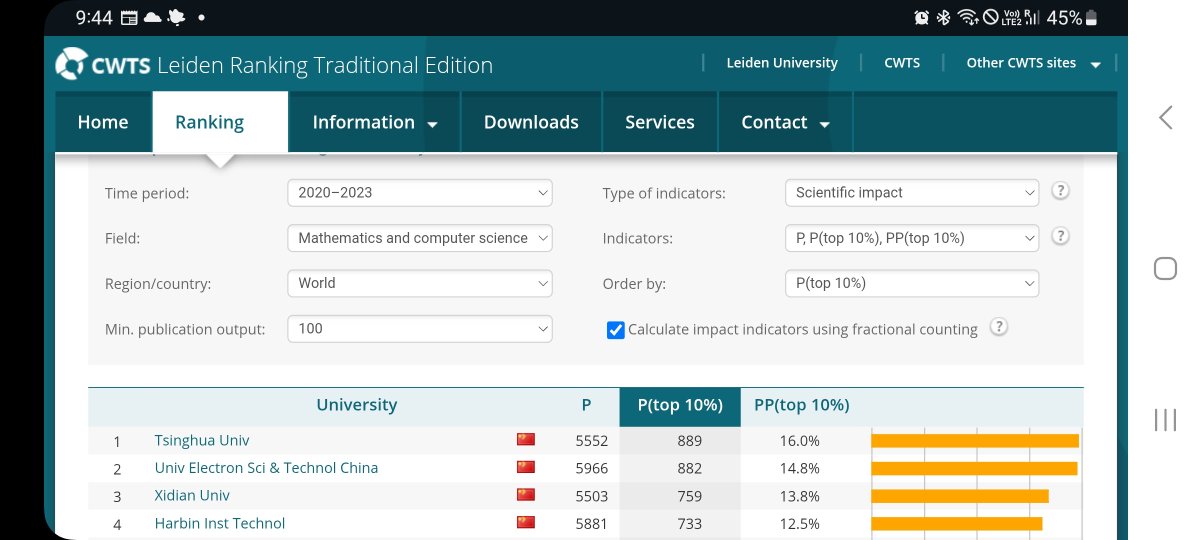
Task: Sort by the P(top 10%) column header
Action: (x=680, y=405)
